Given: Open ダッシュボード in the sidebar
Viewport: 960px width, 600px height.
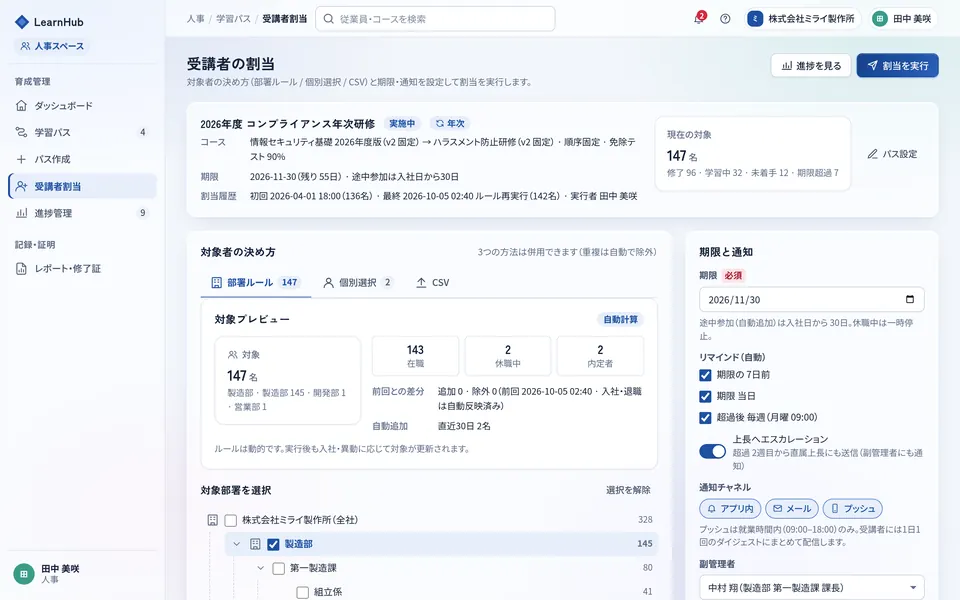Looking at the screenshot, I should point(83,105).
